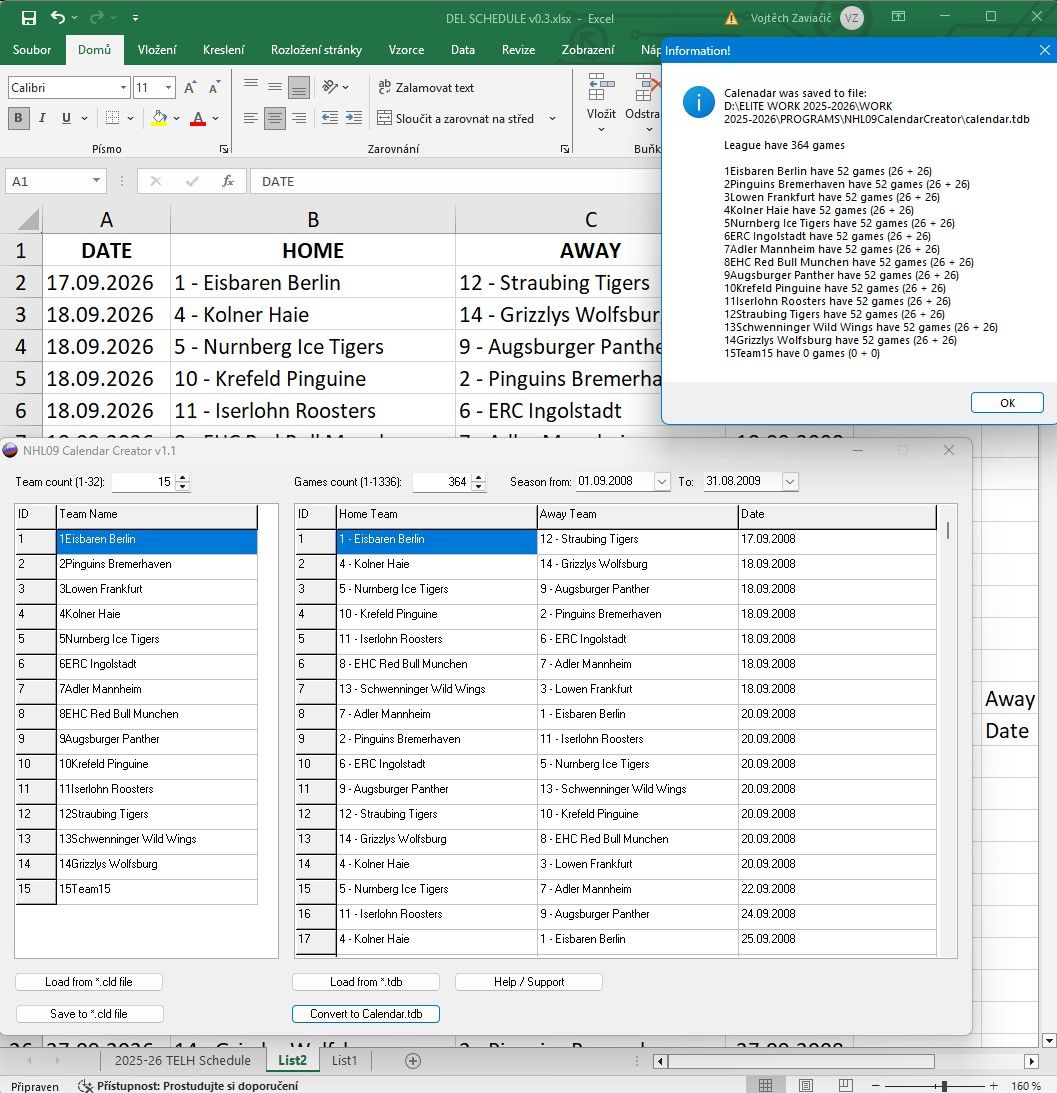
Task: Click the ribbon display options icon
Action: (898, 17)
